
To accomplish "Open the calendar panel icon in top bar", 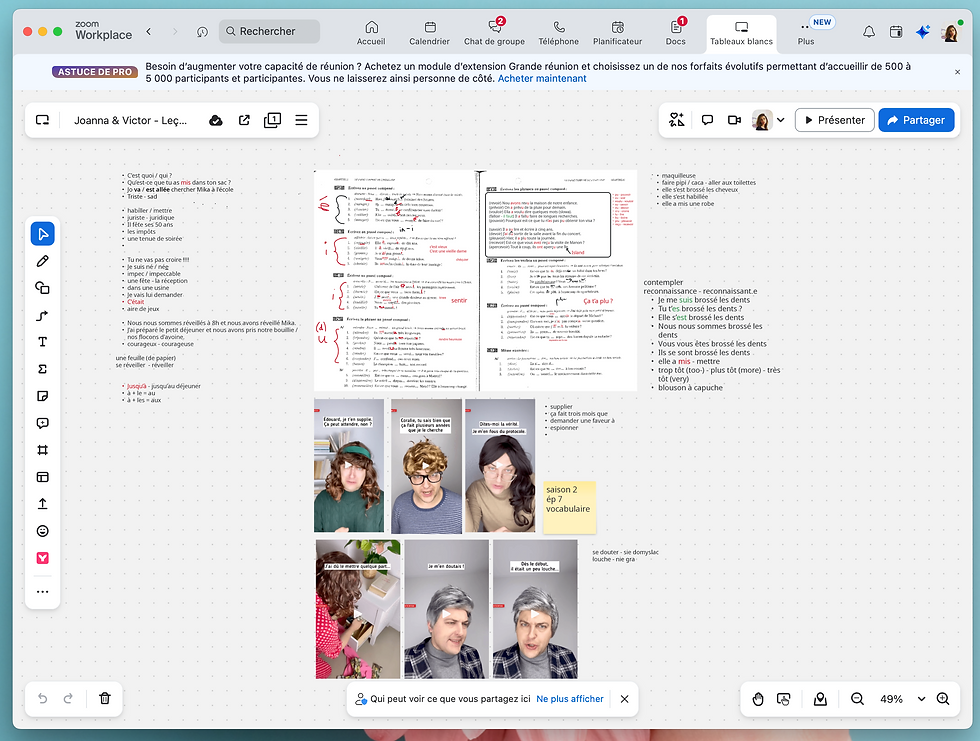I will tap(896, 32).
